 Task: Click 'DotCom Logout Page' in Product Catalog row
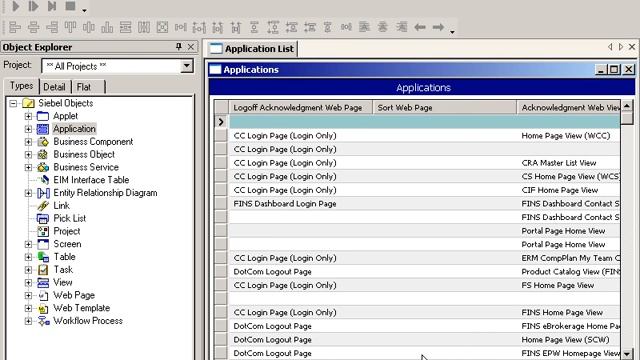(300, 272)
